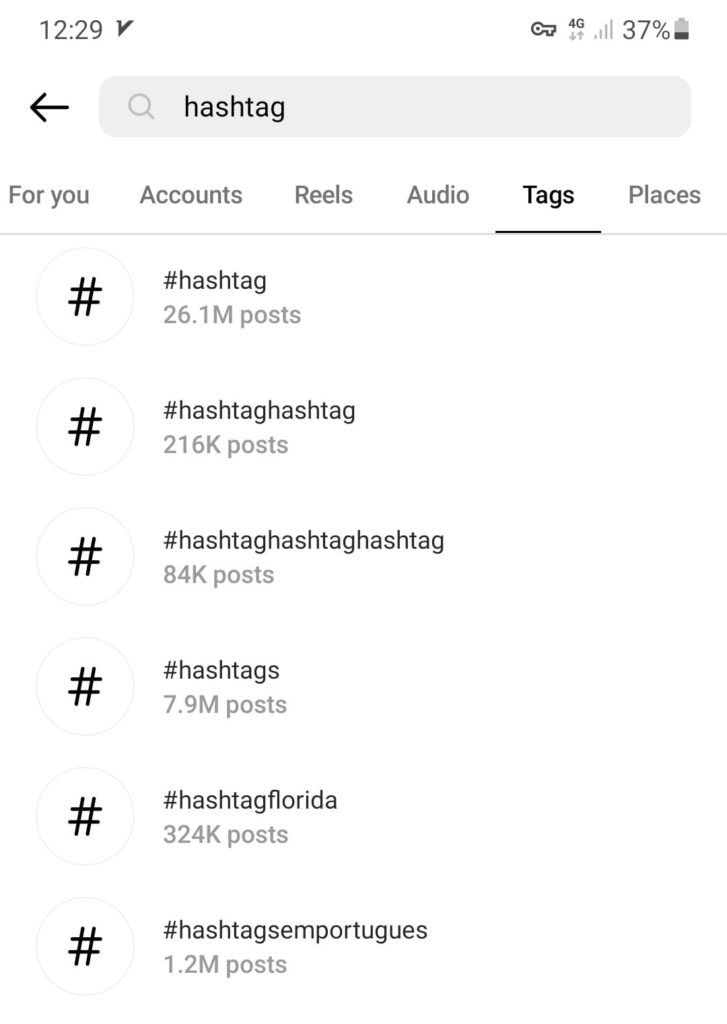The height and width of the screenshot is (1024, 727).
Task: Tap the hashtag icon beside #hashtagsemportugues
Action: pos(84,946)
